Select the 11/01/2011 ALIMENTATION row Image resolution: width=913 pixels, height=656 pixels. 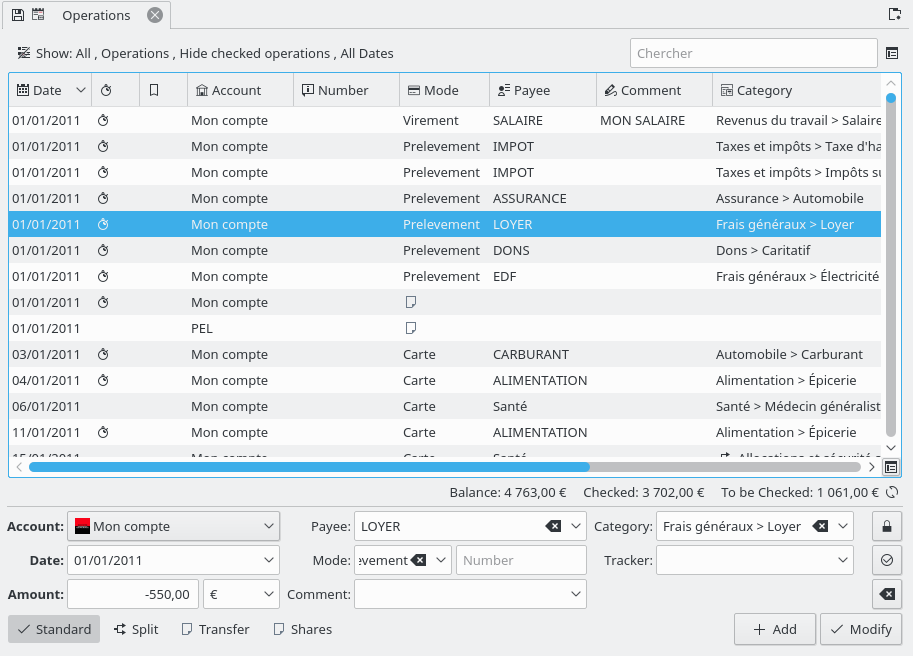(x=445, y=432)
